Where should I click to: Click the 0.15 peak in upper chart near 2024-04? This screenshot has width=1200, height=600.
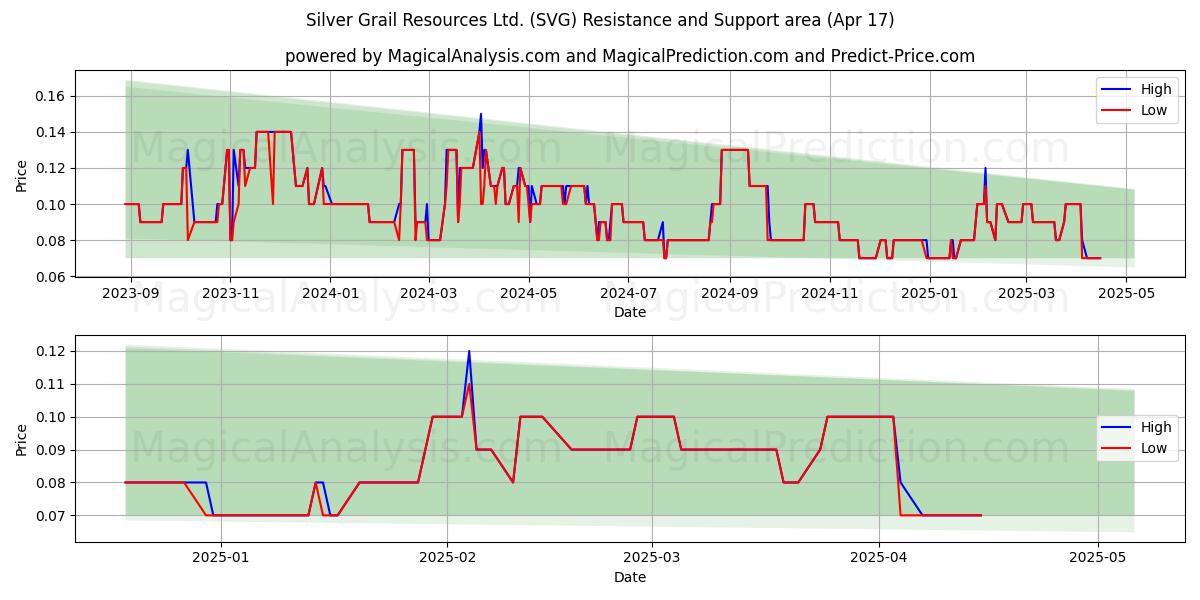tap(481, 115)
